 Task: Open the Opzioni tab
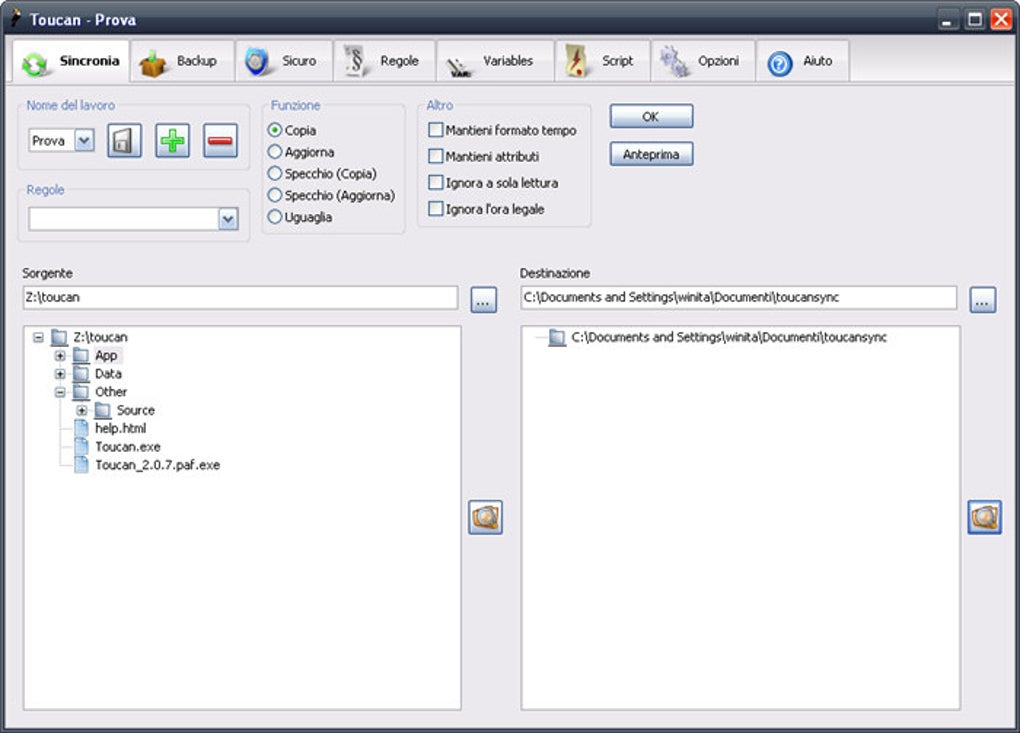[x=703, y=61]
